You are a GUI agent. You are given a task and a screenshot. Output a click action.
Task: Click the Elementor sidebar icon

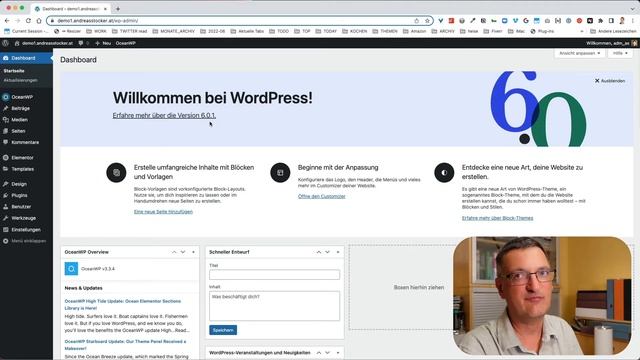6,158
